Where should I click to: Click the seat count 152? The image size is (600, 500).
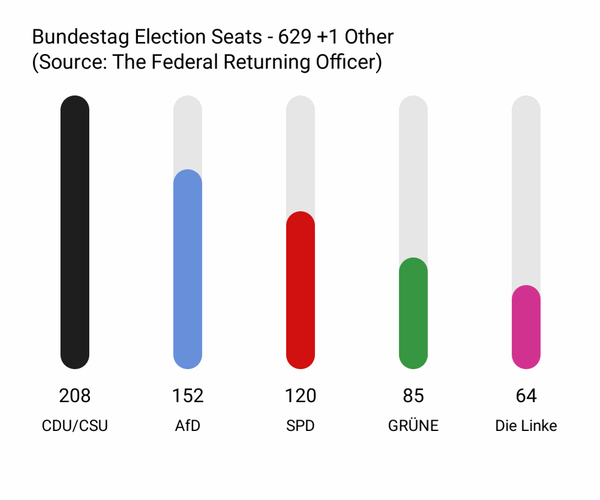[x=188, y=395]
